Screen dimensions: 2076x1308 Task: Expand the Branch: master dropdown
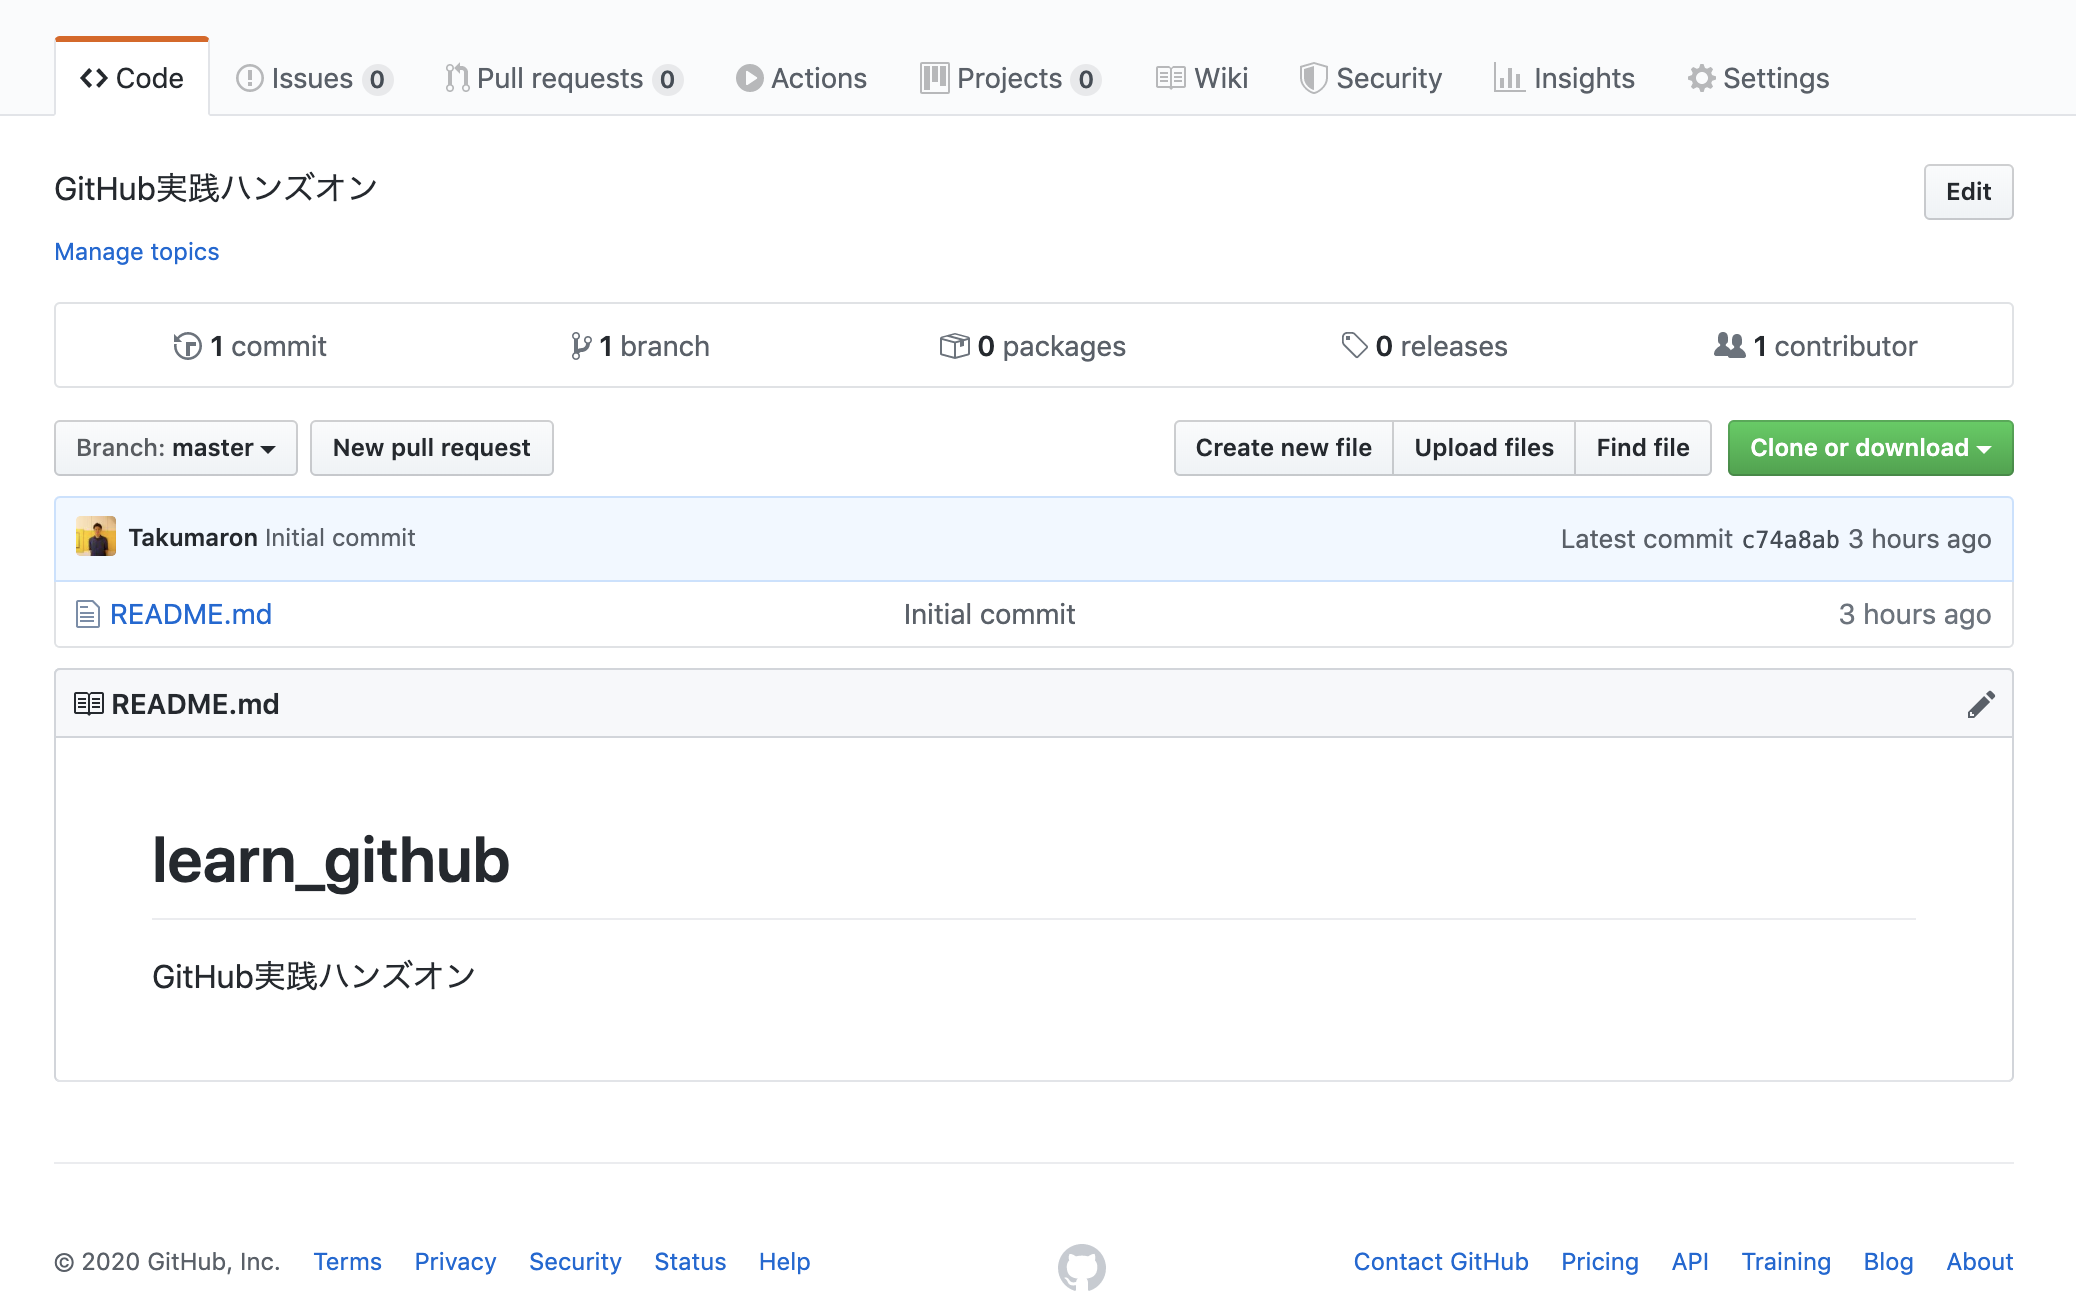176,448
